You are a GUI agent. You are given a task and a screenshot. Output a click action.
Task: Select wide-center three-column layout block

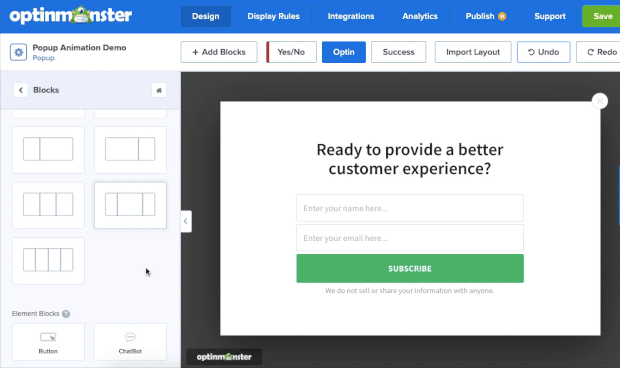click(130, 205)
